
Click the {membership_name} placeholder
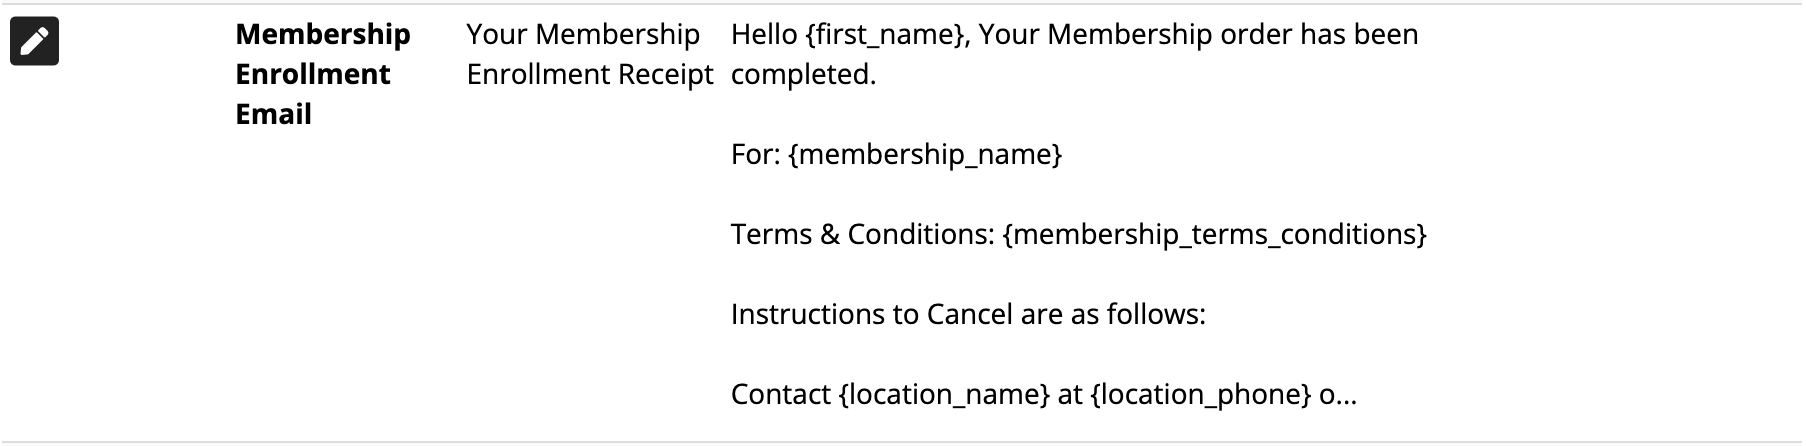tap(925, 154)
